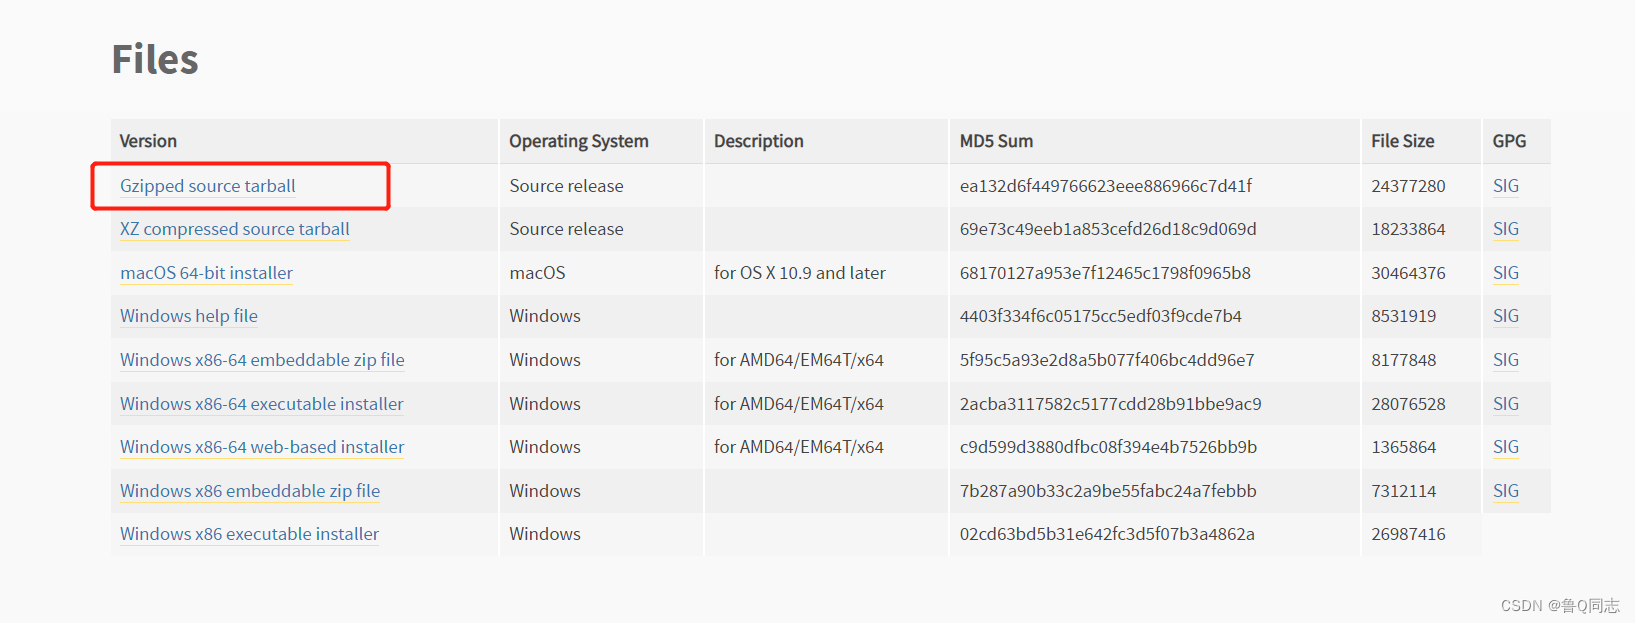The width and height of the screenshot is (1635, 623).
Task: Click SIG for x86-64 web-based installer
Action: point(1505,447)
